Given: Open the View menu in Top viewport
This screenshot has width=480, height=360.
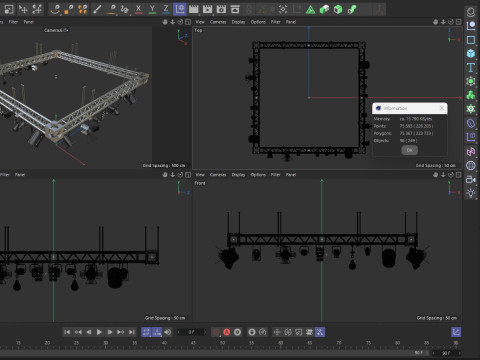Looking at the screenshot, I should (x=200, y=22).
